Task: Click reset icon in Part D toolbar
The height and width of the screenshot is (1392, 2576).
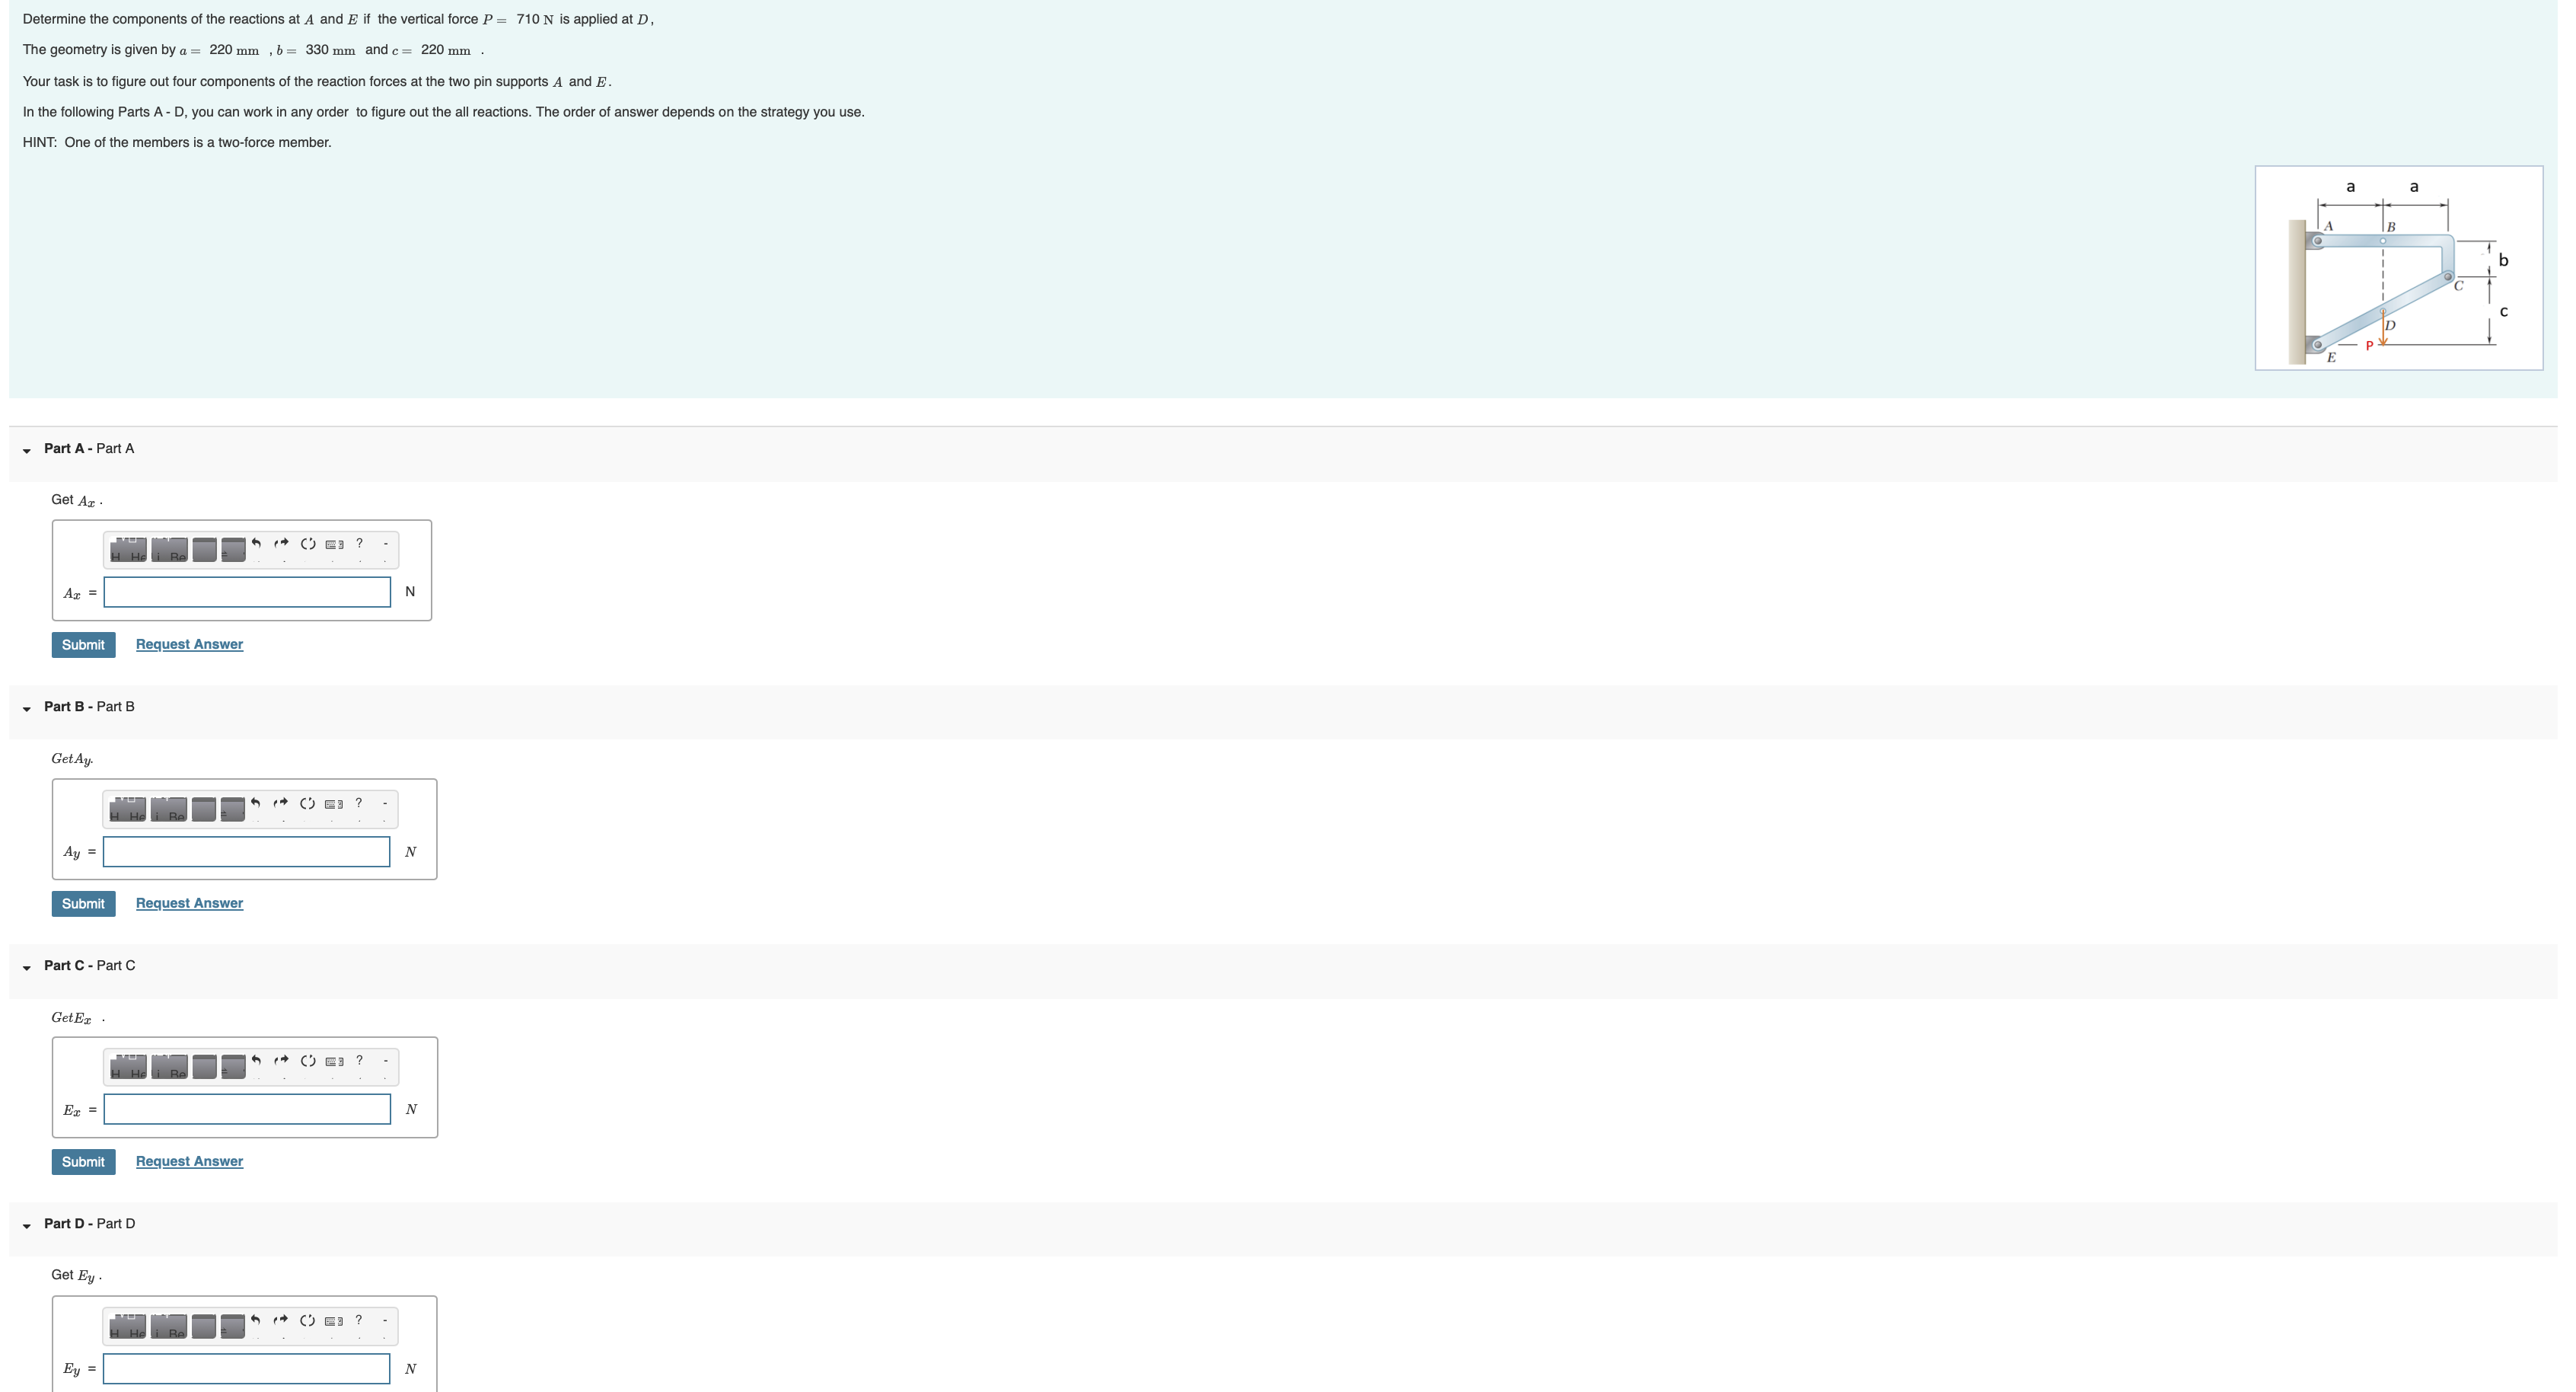Action: click(307, 1320)
